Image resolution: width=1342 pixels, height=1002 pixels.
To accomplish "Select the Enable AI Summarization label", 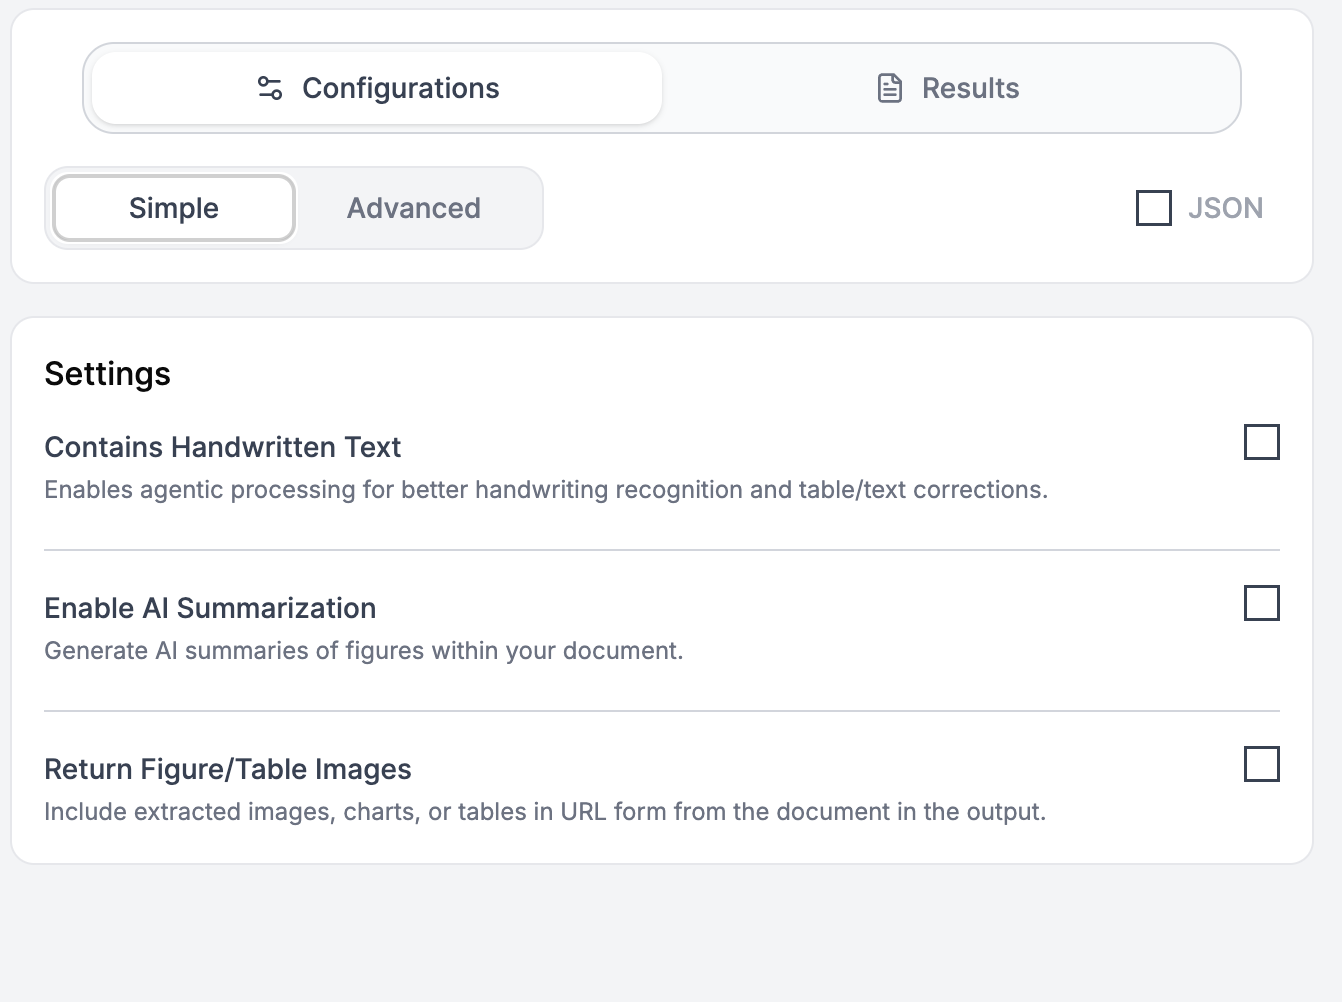I will [210, 607].
